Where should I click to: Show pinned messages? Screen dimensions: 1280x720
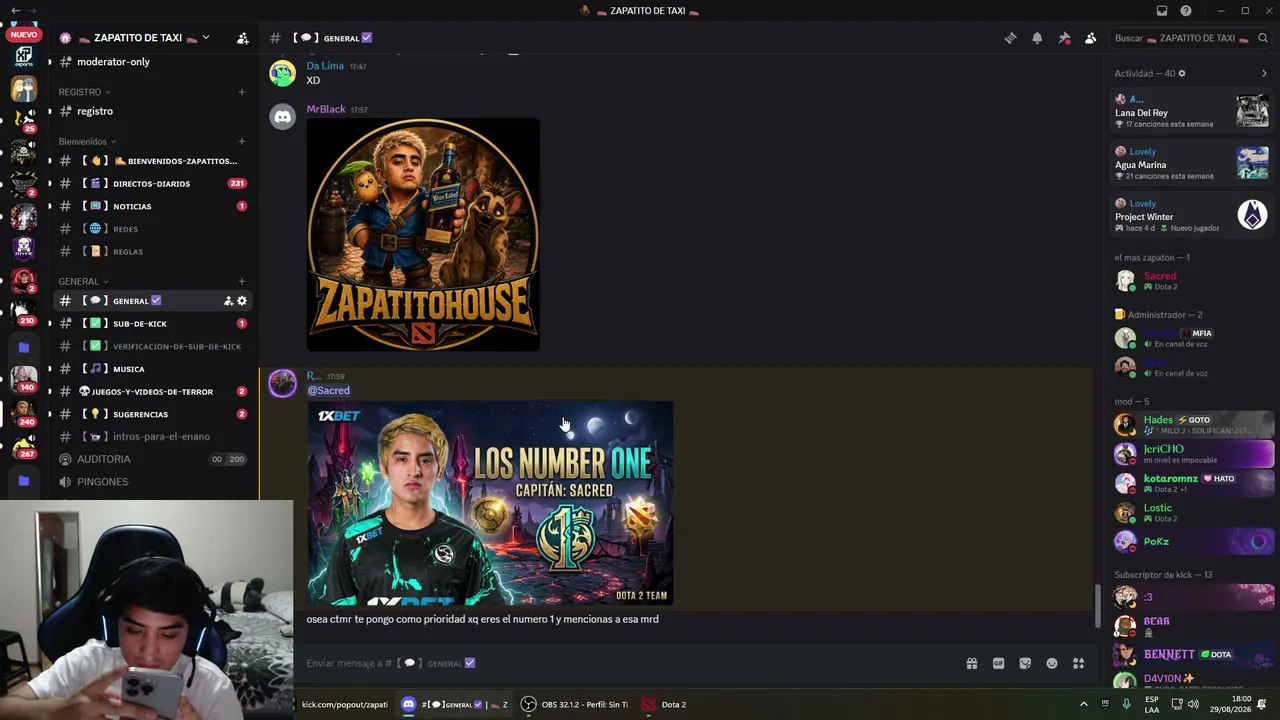1064,38
